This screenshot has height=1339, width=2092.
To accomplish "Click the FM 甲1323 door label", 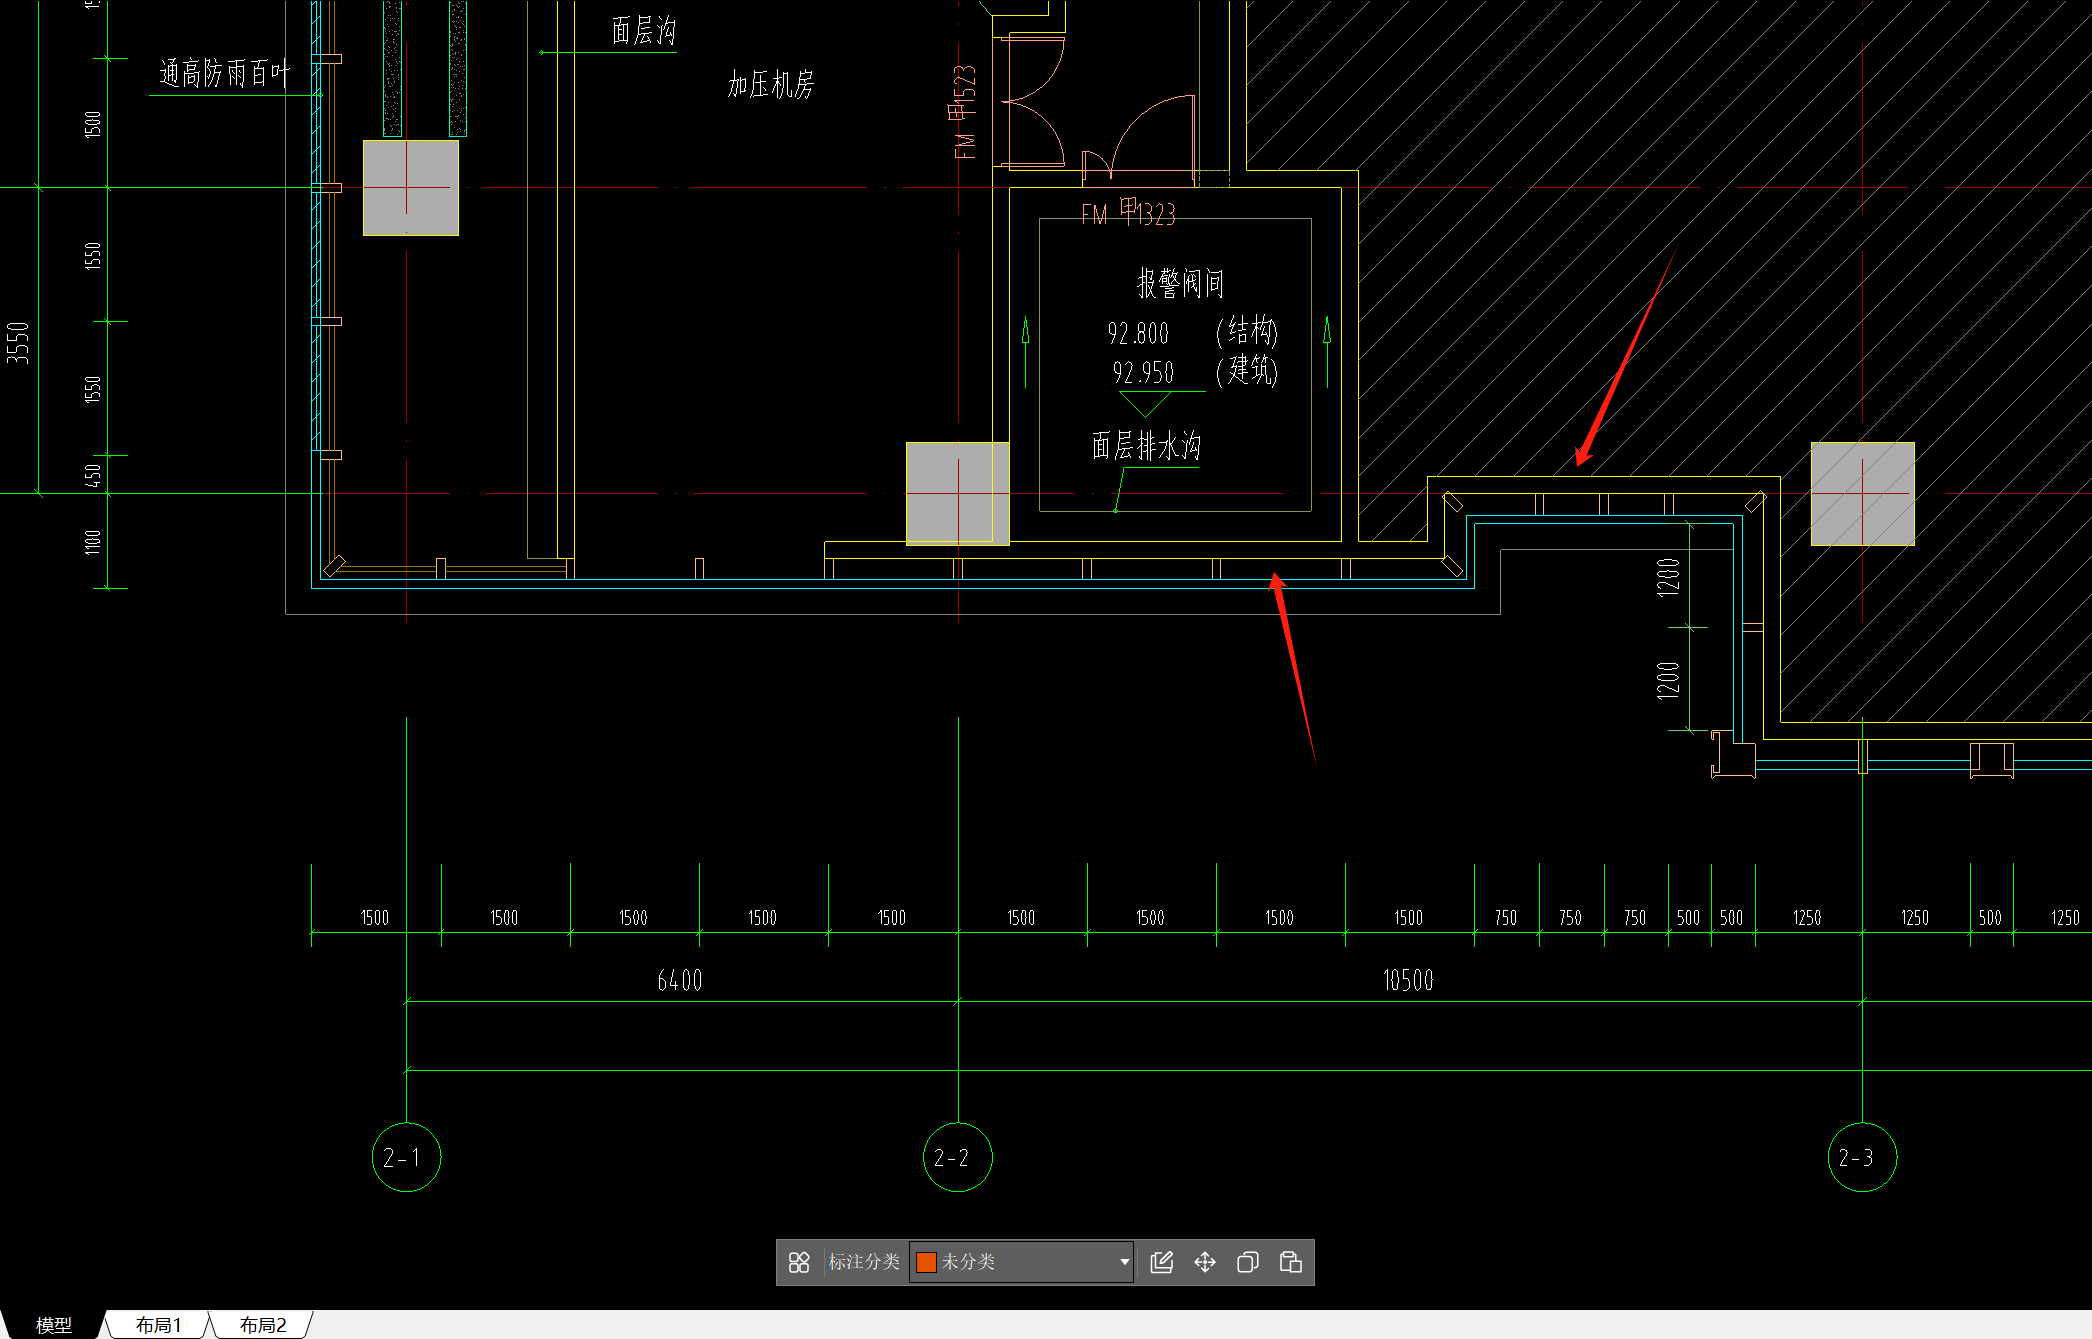I will [x=1128, y=213].
